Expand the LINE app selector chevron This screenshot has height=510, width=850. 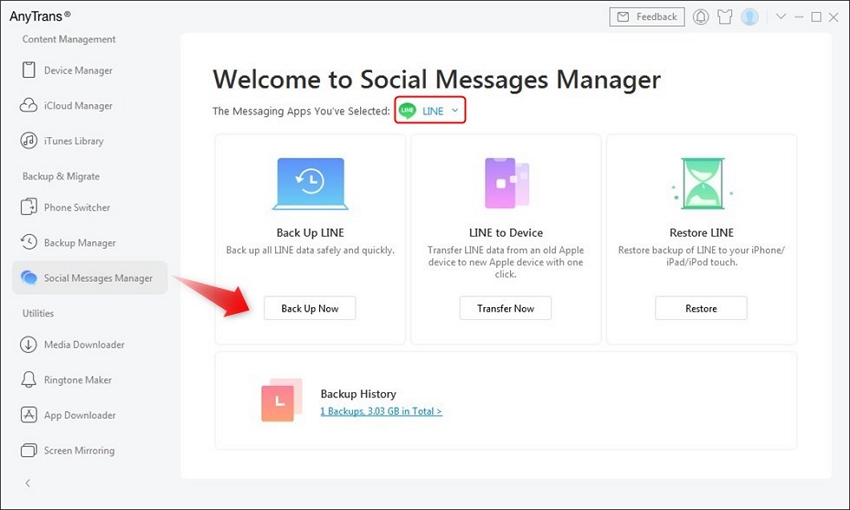[455, 111]
